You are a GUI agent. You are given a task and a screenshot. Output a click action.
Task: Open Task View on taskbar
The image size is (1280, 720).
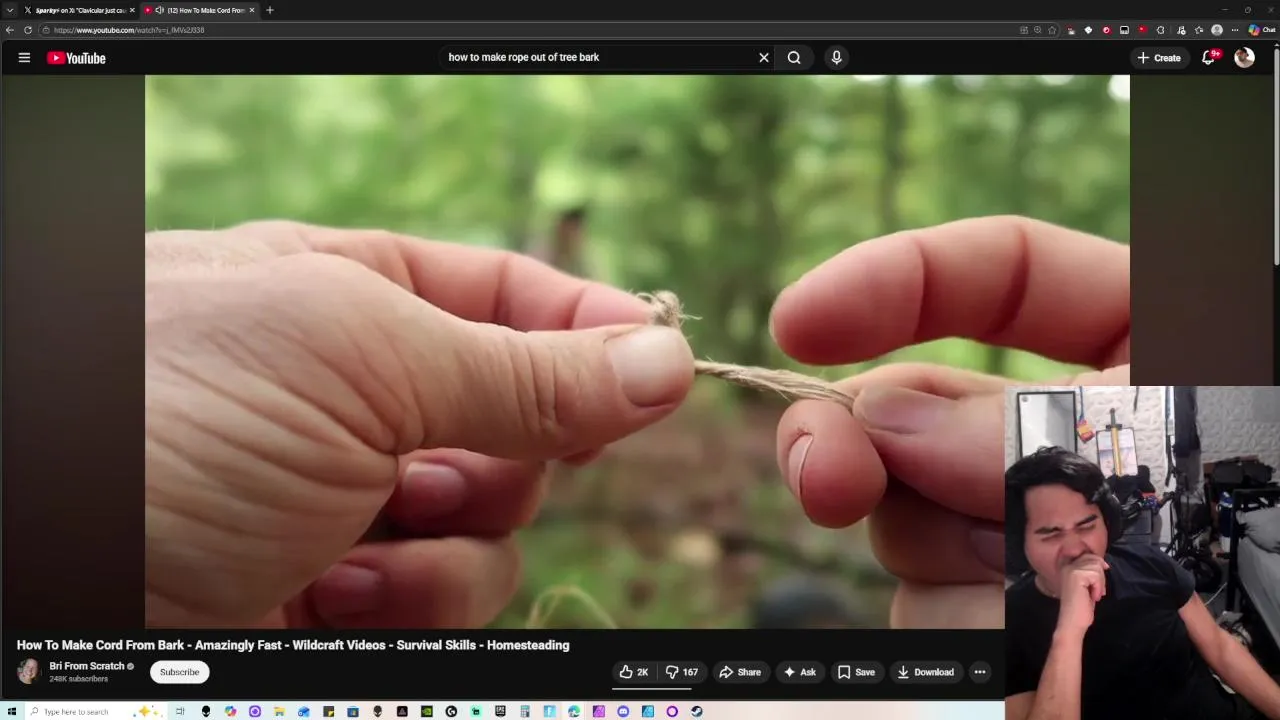coord(180,711)
